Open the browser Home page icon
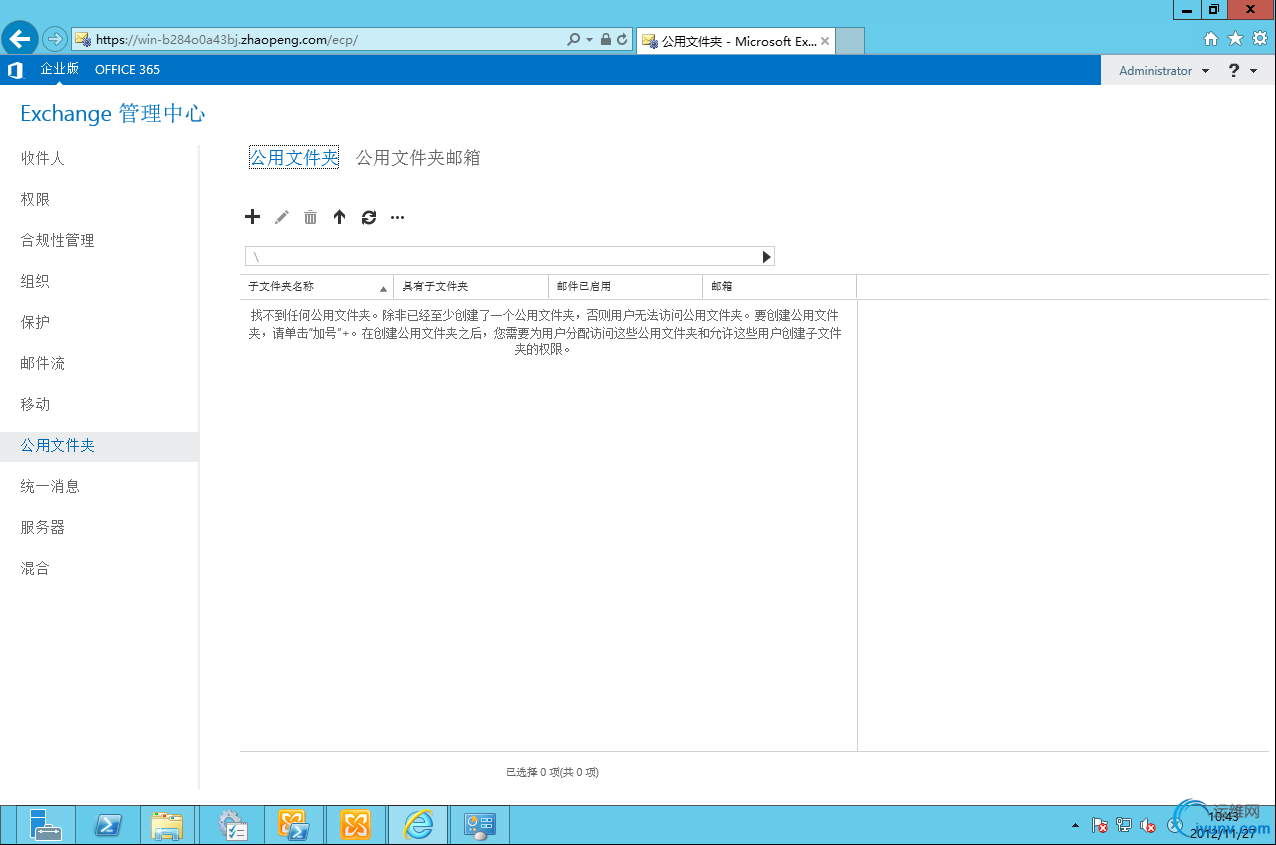The image size is (1276, 845). pos(1211,39)
